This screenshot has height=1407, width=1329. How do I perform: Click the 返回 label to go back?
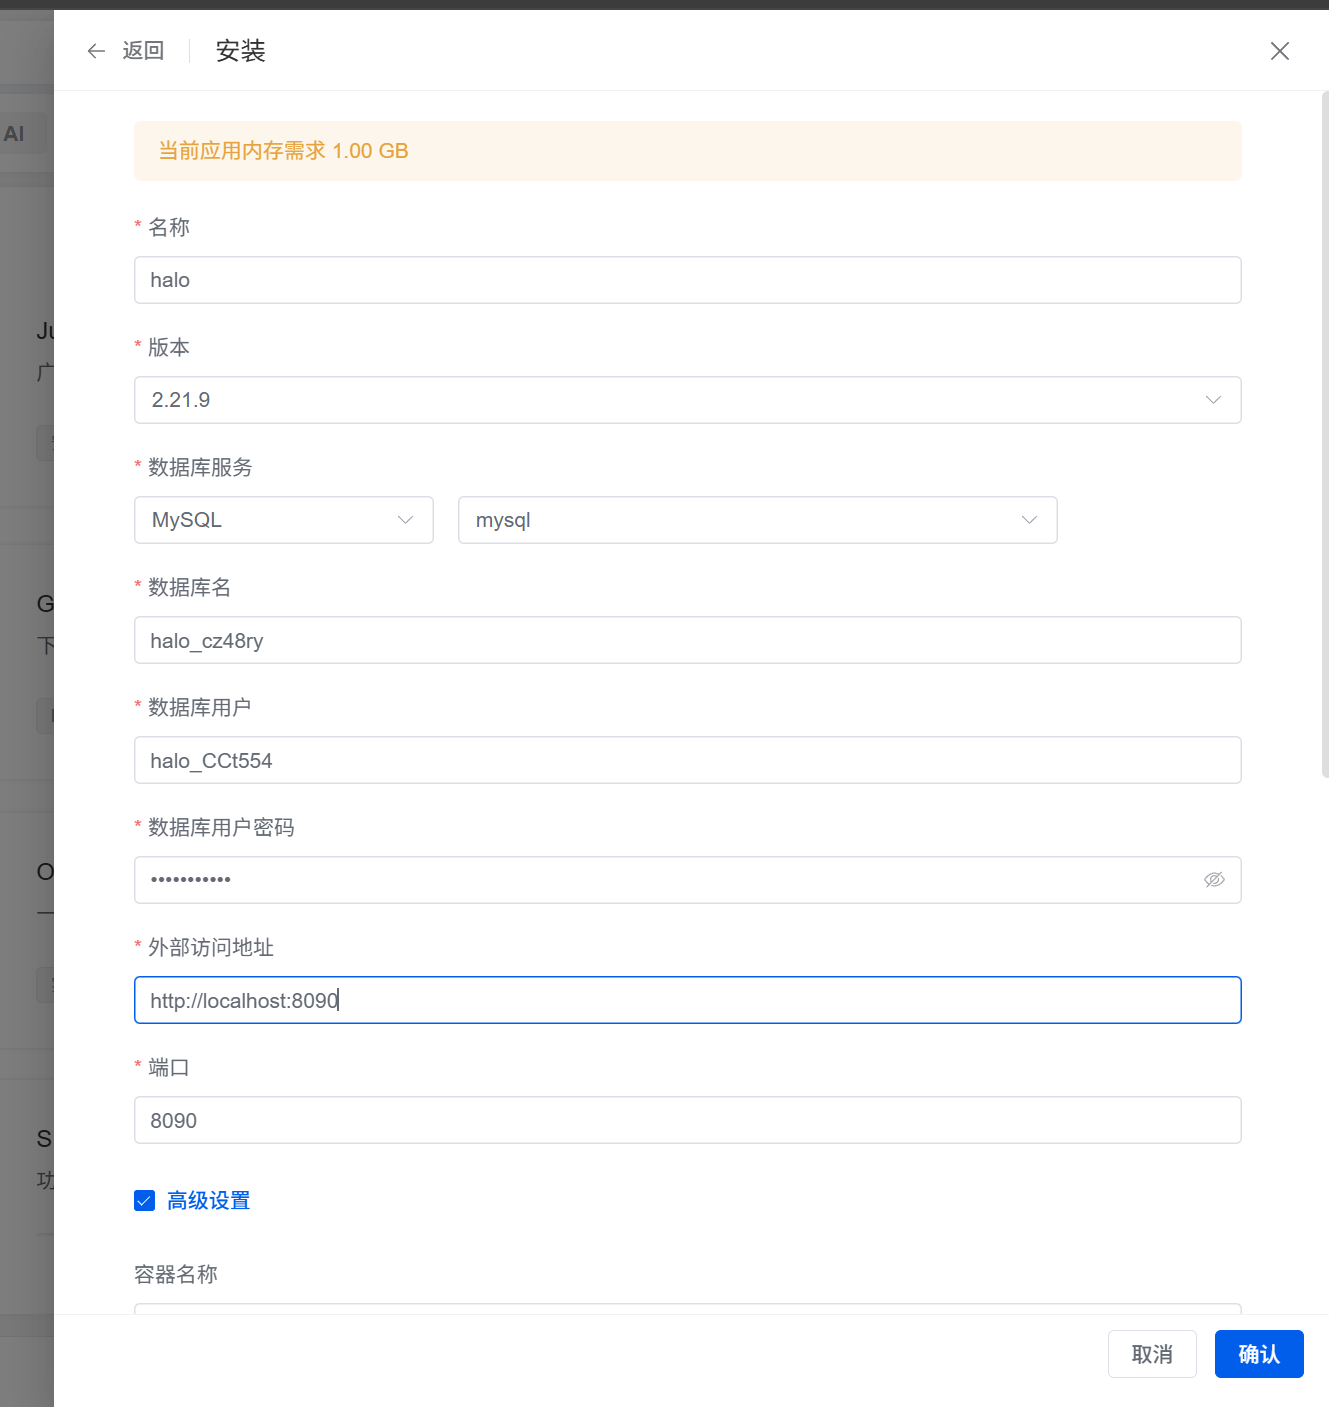(x=144, y=50)
